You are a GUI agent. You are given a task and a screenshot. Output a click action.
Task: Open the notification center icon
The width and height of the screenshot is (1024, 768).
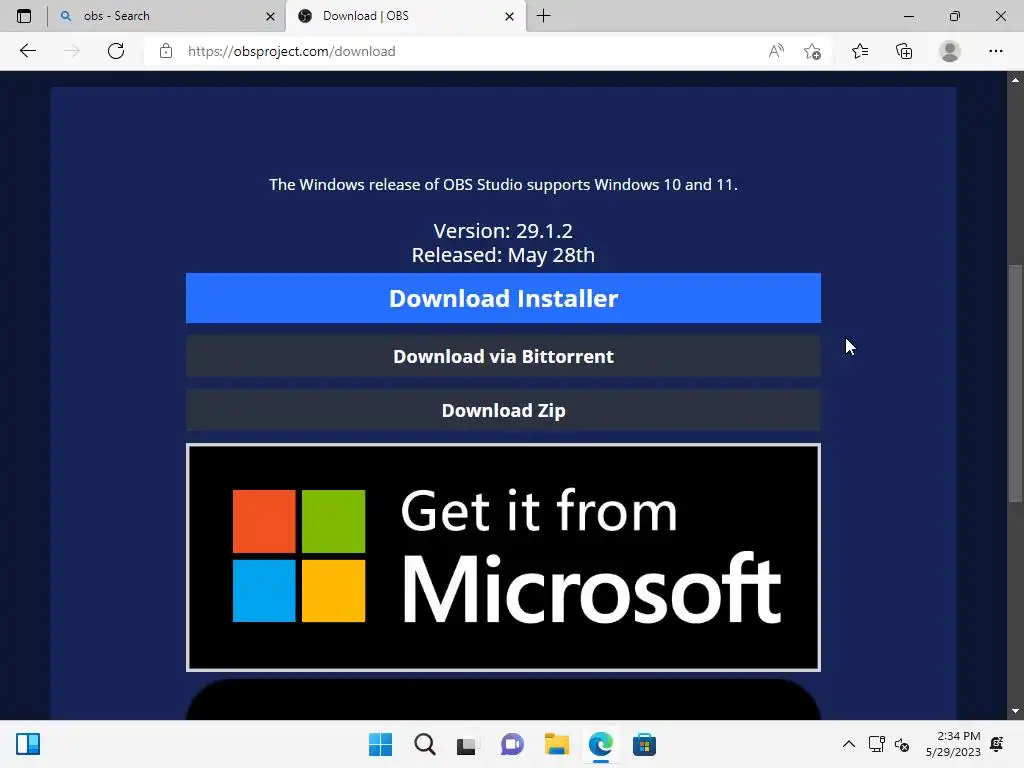point(997,744)
